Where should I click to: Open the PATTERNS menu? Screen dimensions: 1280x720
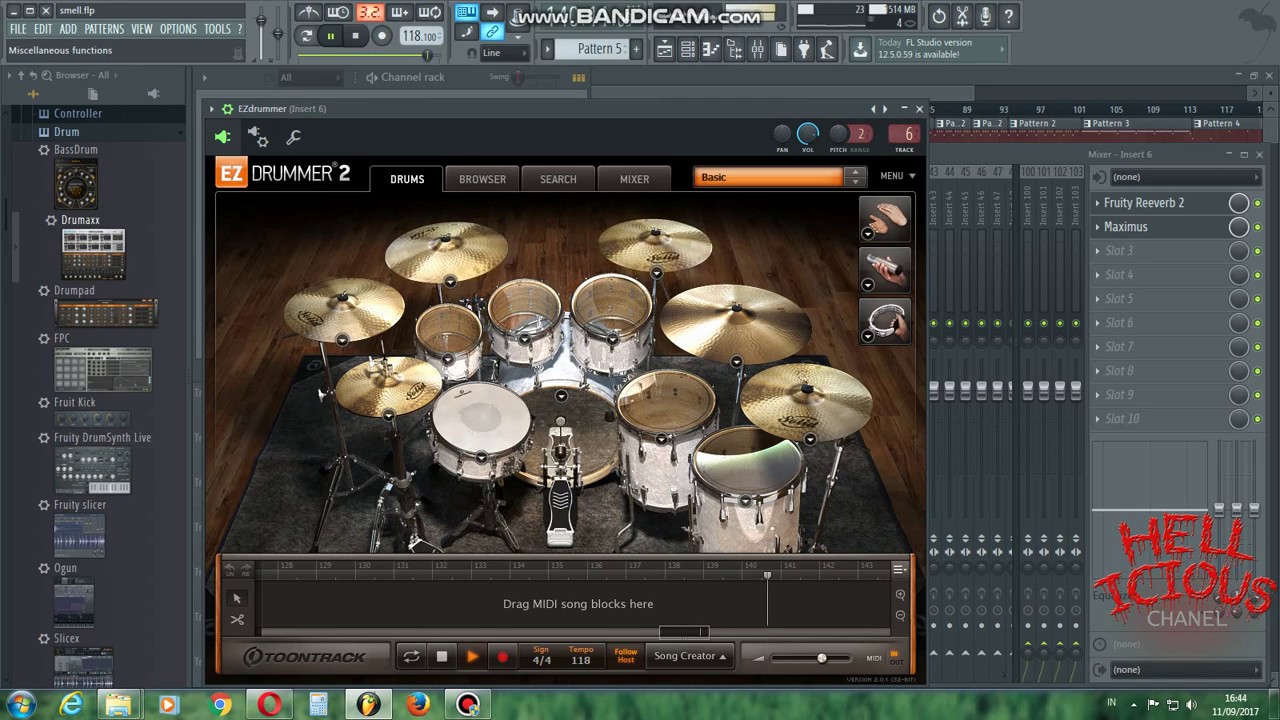point(104,30)
